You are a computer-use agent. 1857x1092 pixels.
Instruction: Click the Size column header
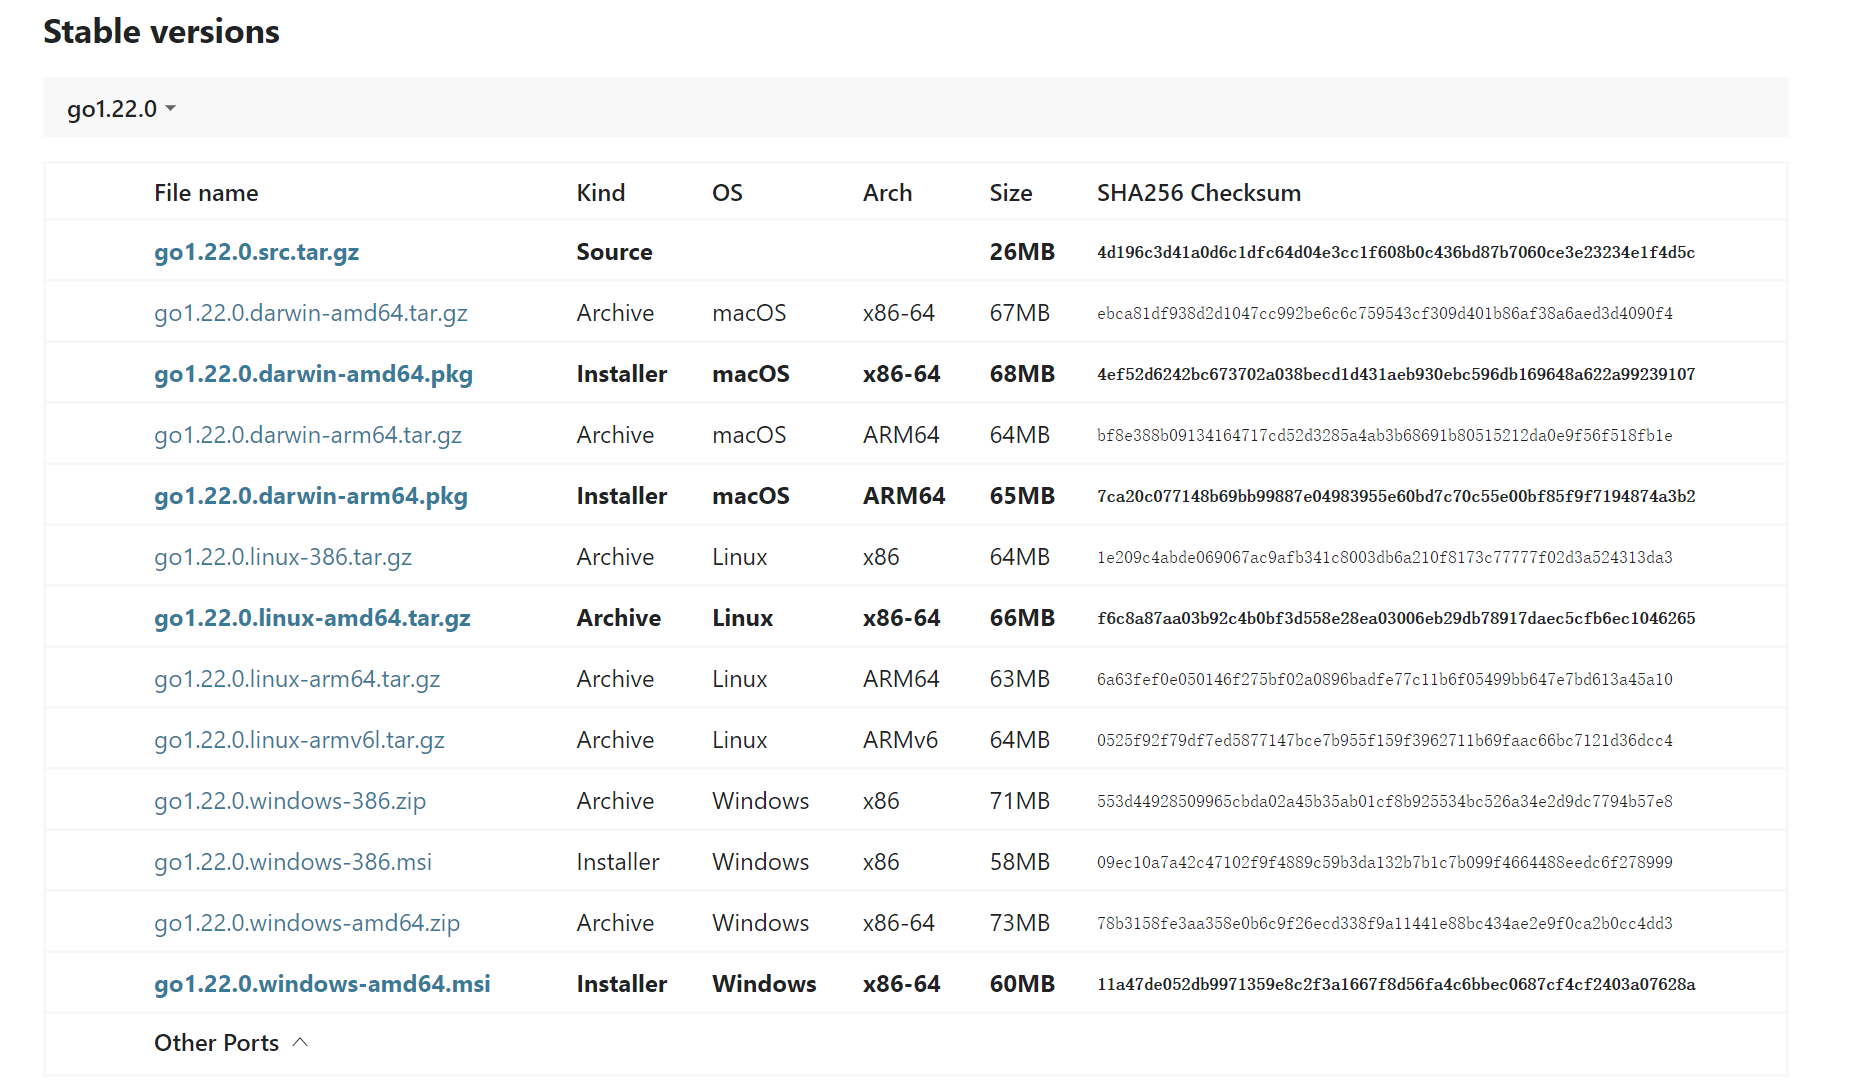coord(1010,193)
